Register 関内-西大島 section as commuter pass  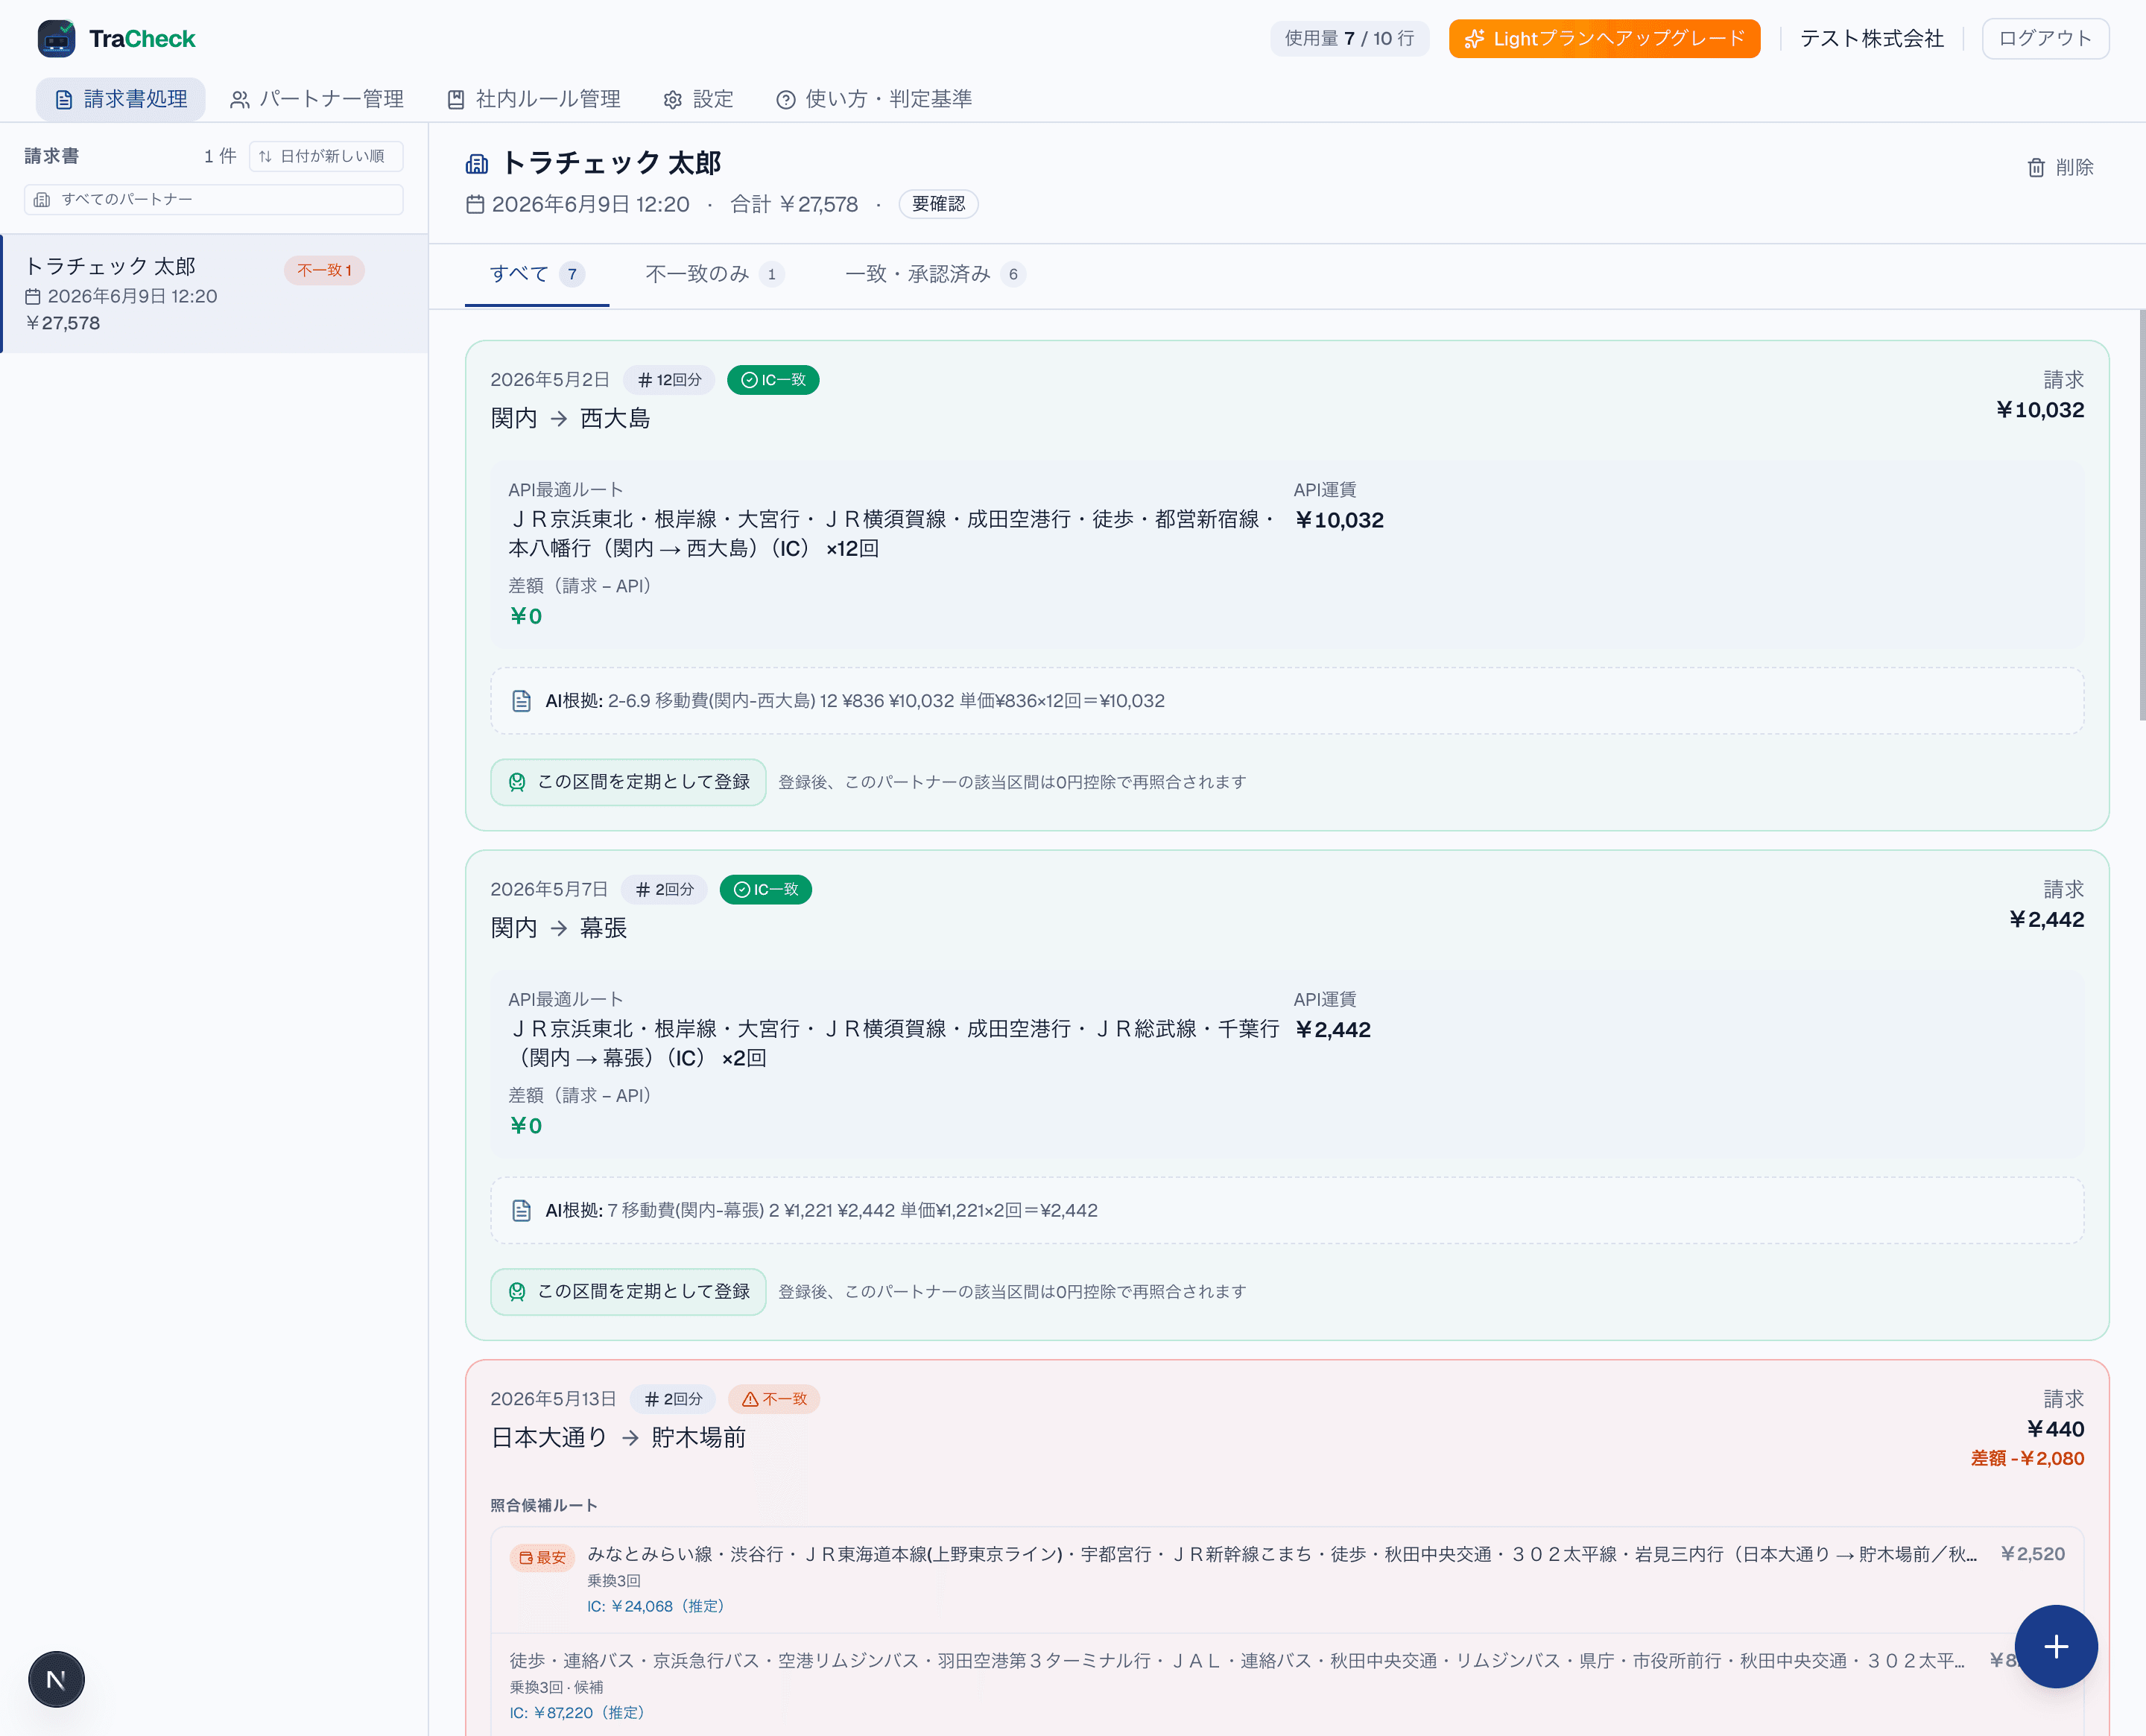tap(628, 782)
